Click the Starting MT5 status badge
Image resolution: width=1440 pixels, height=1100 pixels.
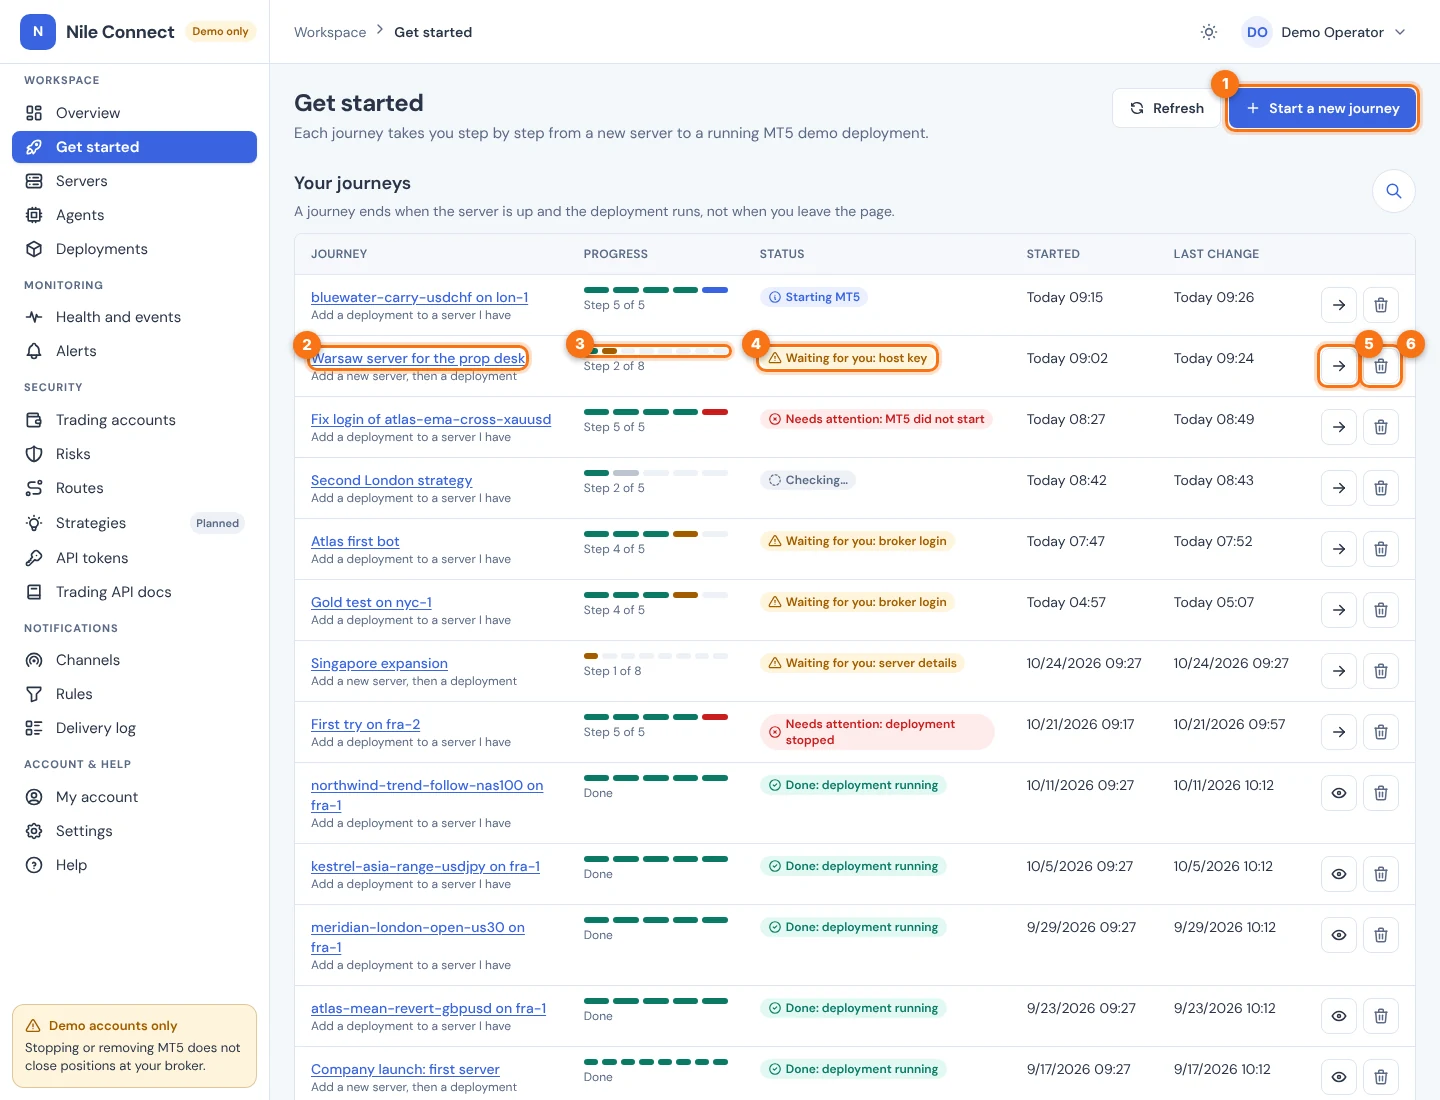[813, 297]
